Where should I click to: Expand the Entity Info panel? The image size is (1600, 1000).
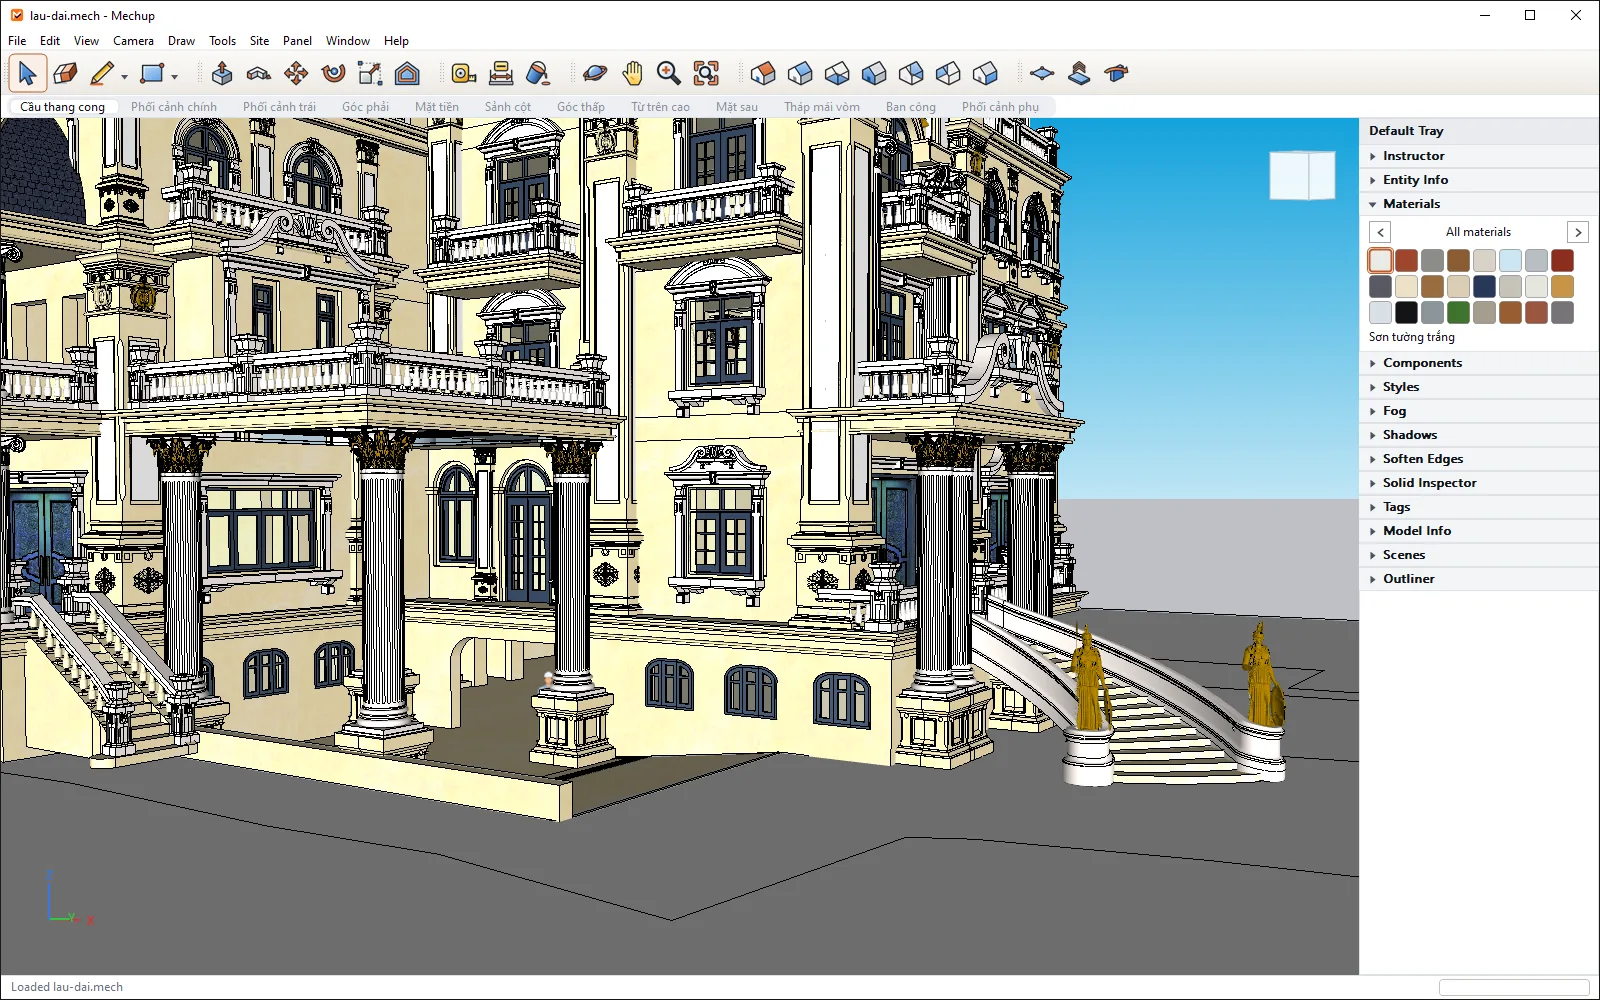click(1479, 180)
